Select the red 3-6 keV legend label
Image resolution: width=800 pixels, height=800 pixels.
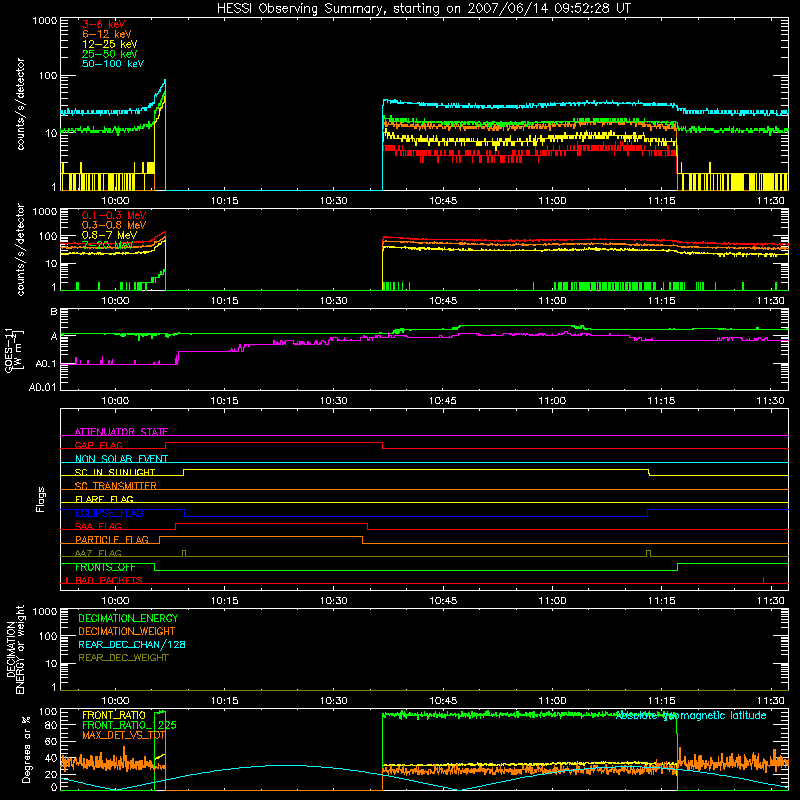[104, 24]
